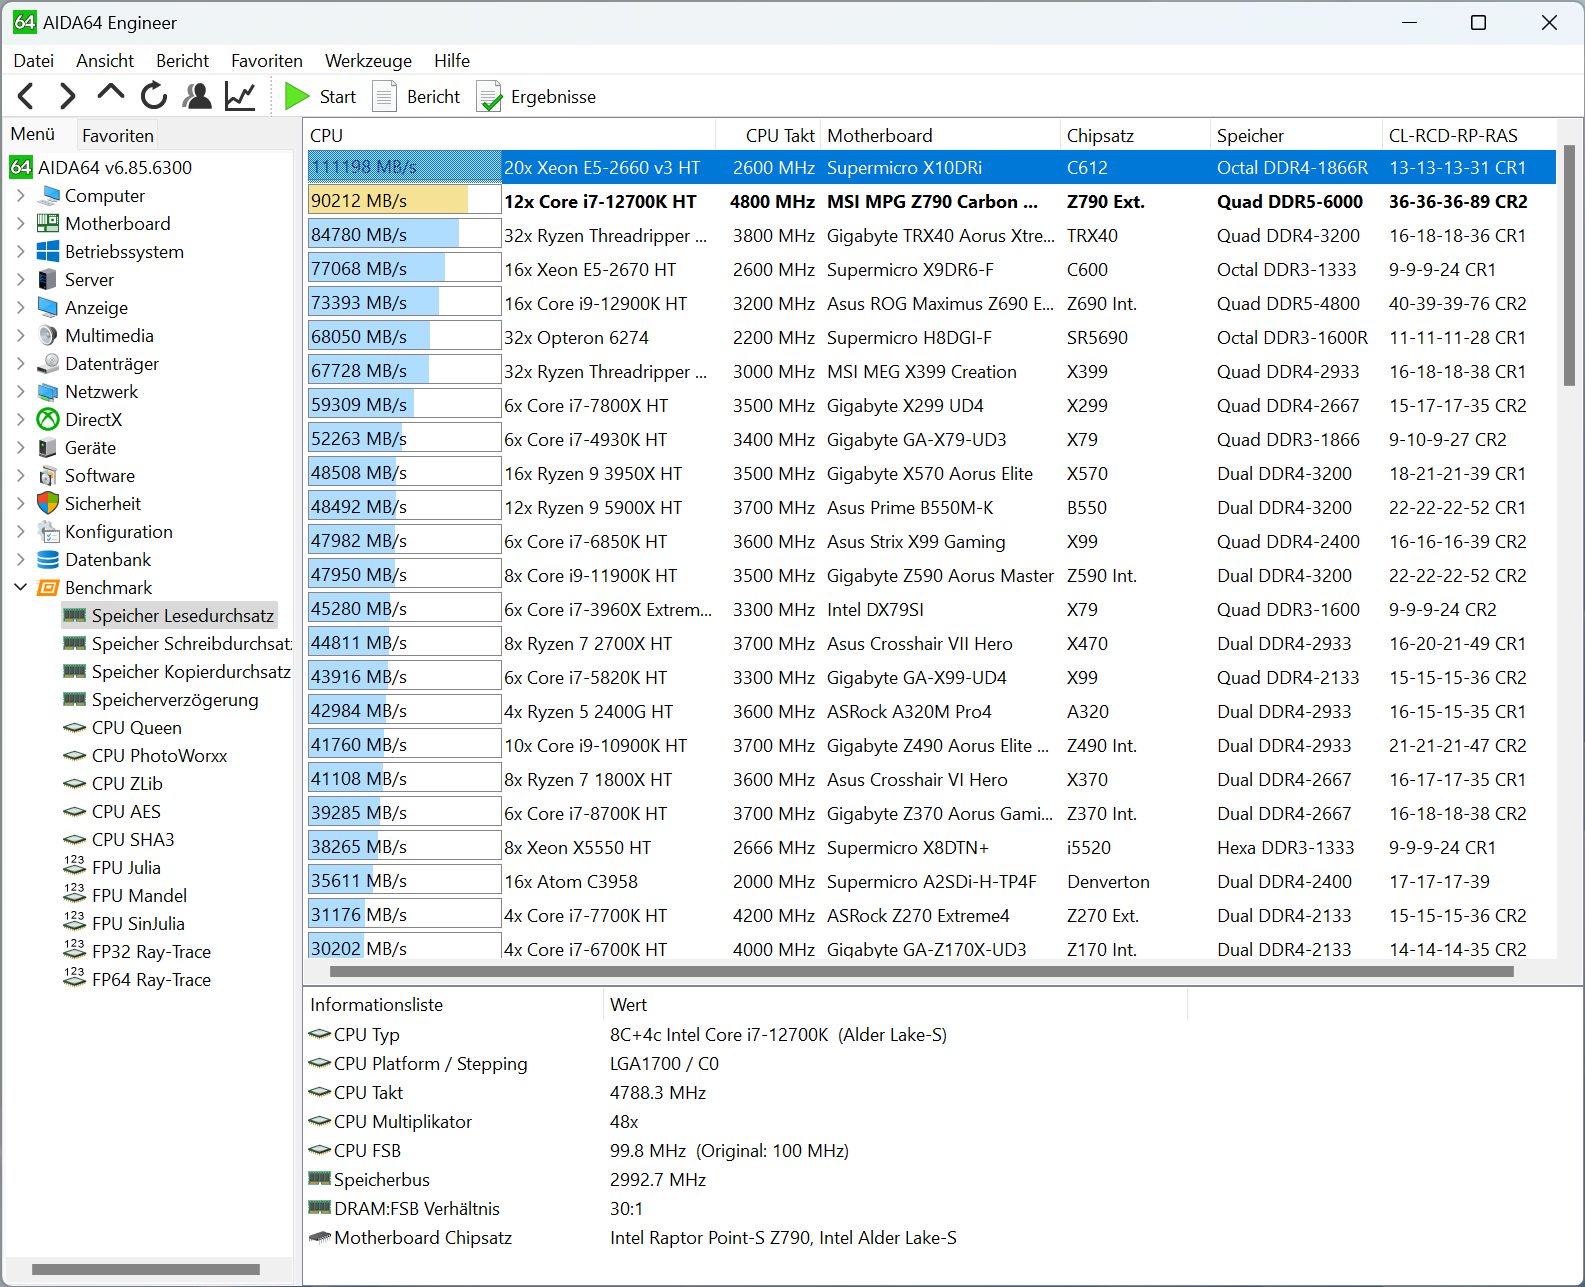Switch to the Favoriten tab
Screen dimensions: 1585x1287
[118, 135]
